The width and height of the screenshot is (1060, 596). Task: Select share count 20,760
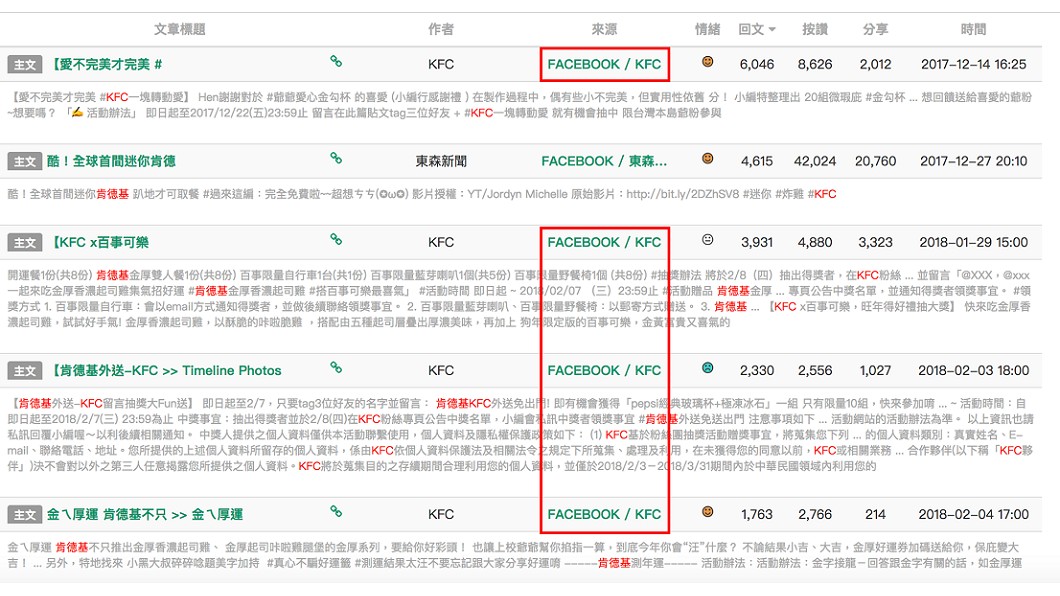[875, 162]
